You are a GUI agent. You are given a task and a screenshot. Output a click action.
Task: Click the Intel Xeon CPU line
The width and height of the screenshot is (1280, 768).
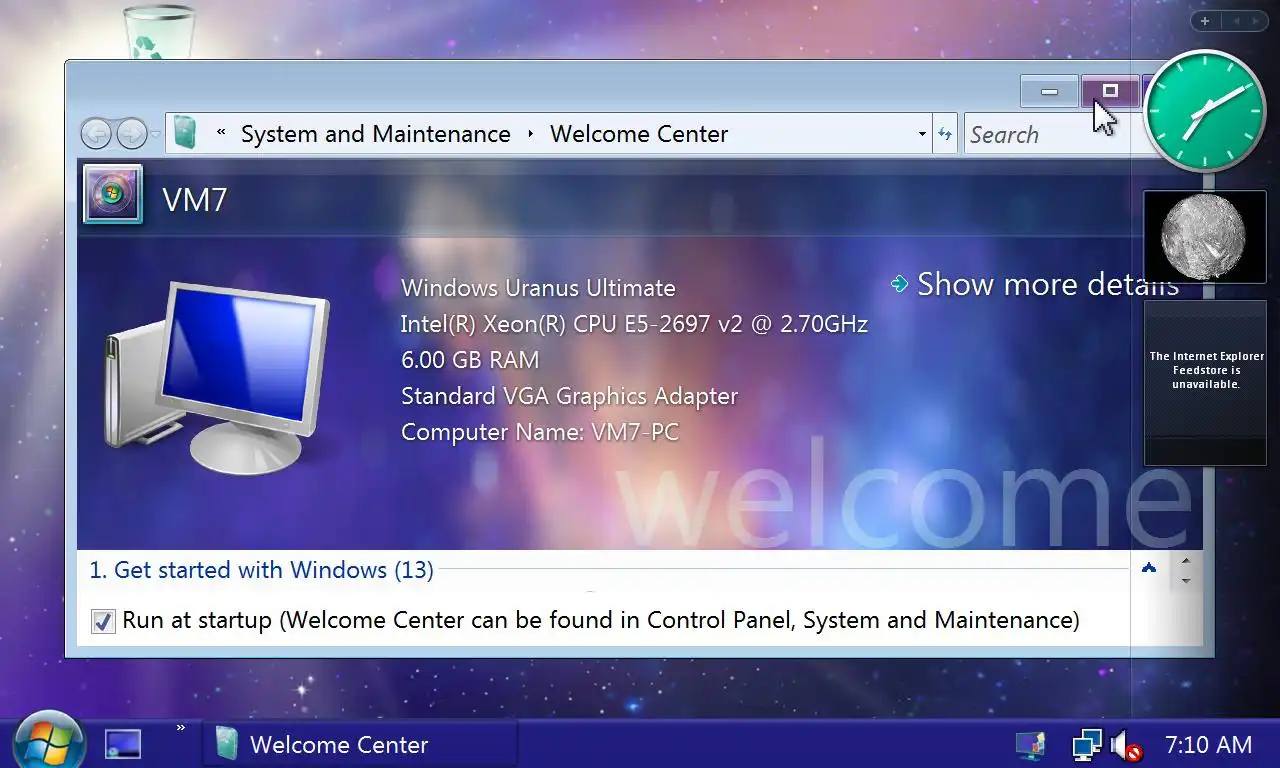pos(634,324)
